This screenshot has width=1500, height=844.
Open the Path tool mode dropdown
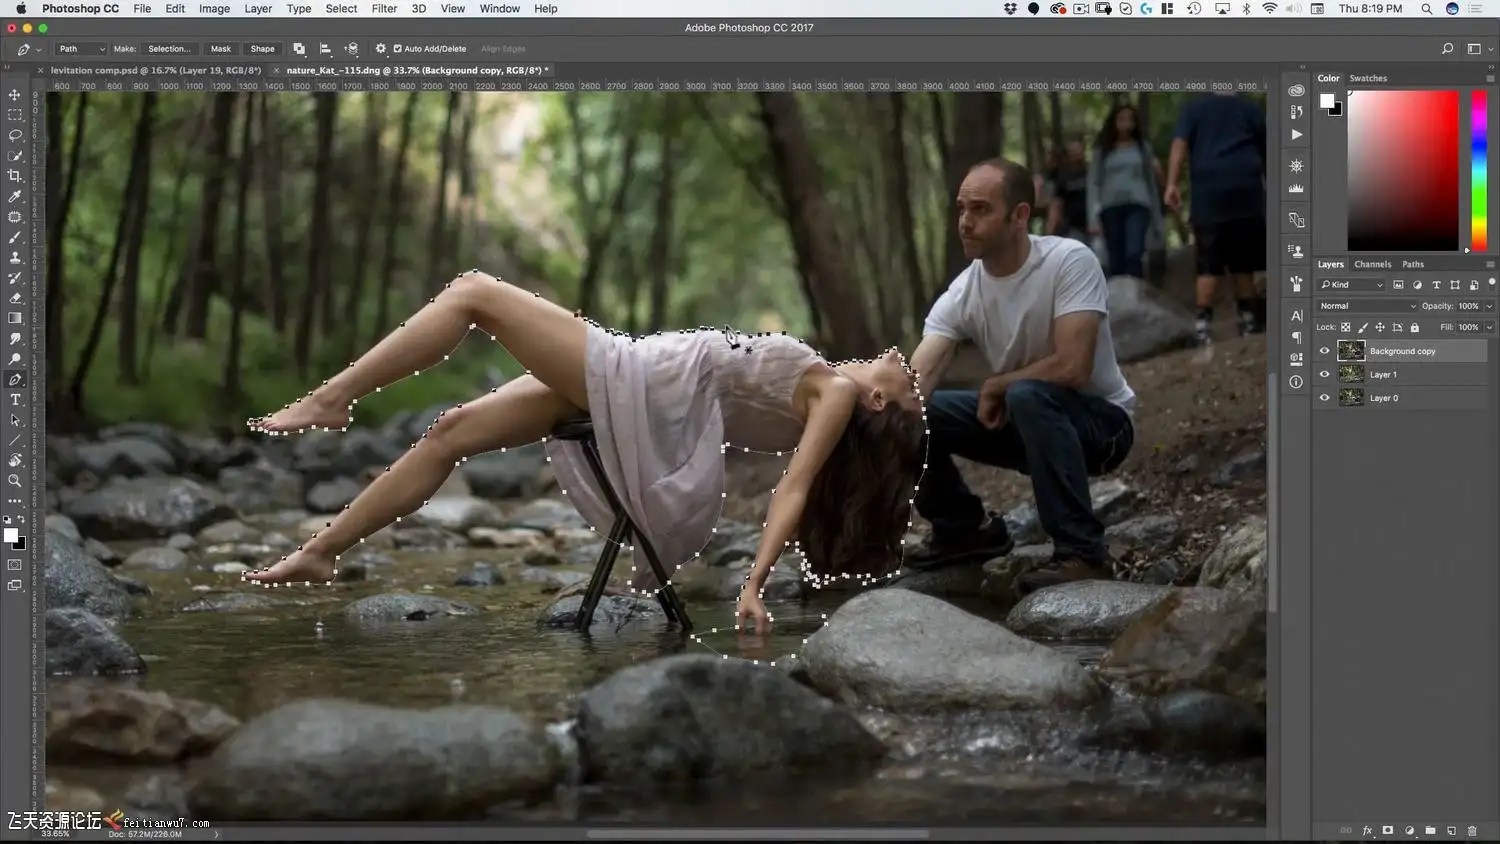[x=81, y=49]
